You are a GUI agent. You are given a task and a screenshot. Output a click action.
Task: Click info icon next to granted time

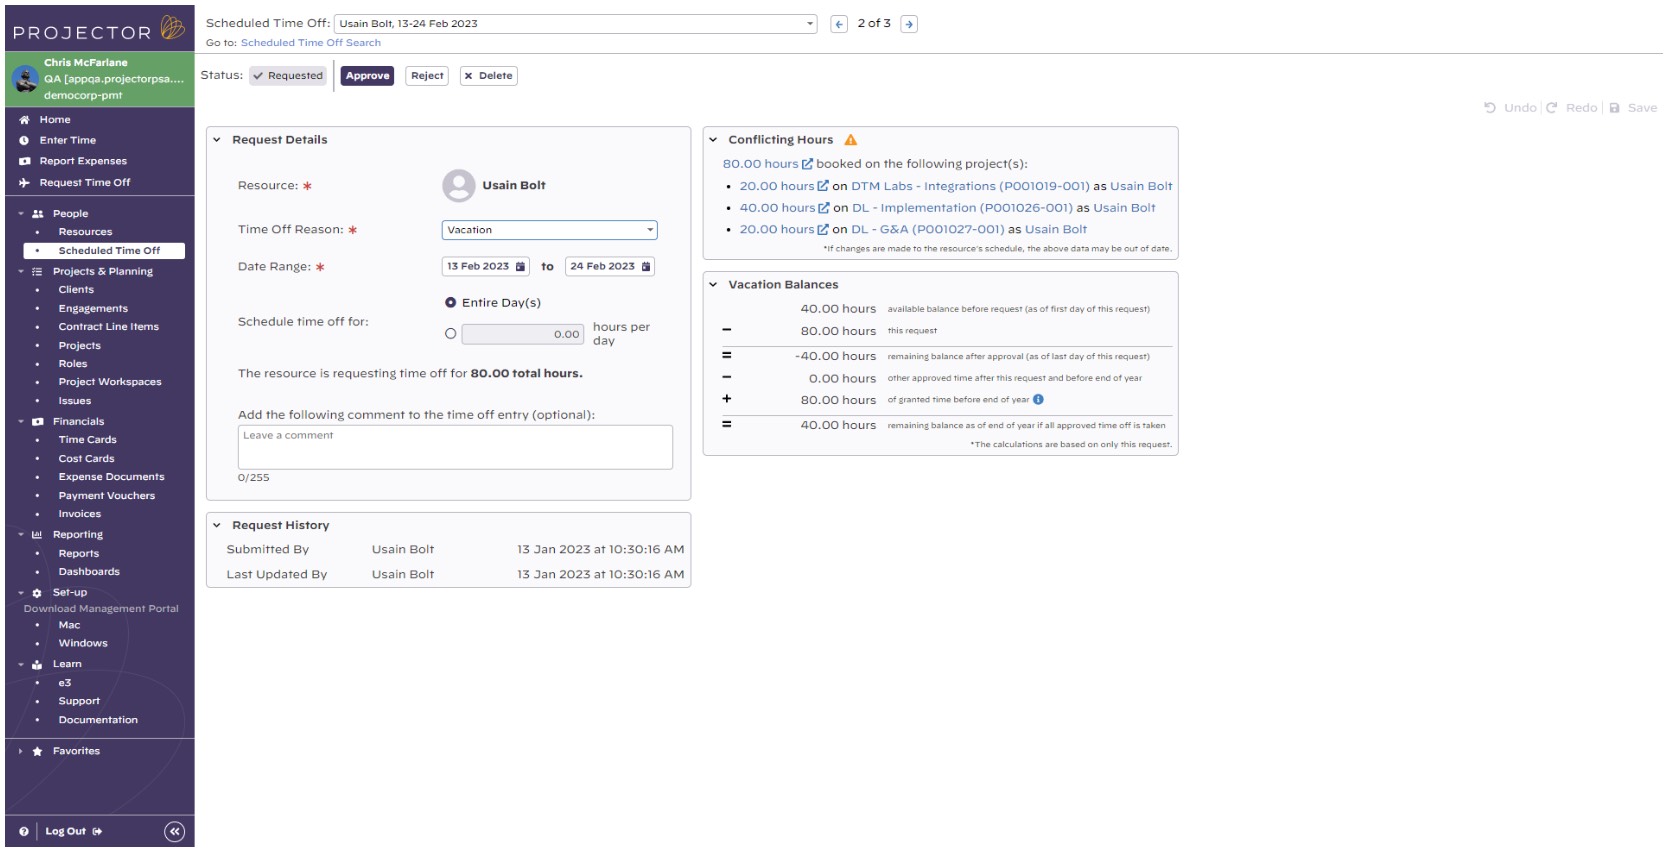coord(1038,400)
